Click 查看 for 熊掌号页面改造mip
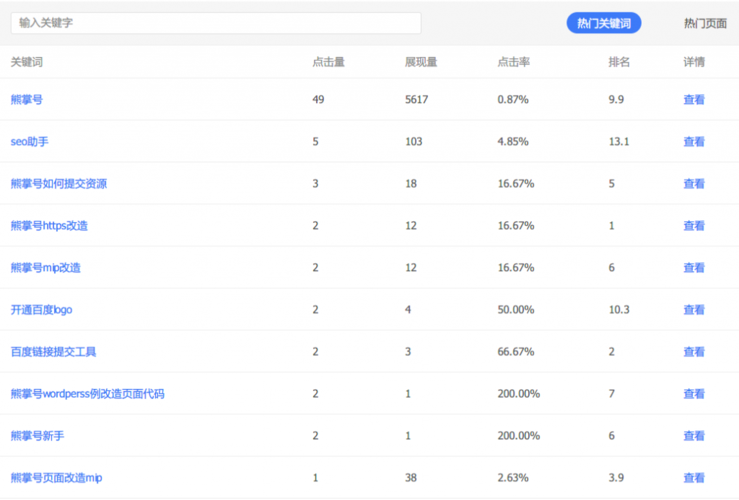The width and height of the screenshot is (739, 500). tap(694, 477)
